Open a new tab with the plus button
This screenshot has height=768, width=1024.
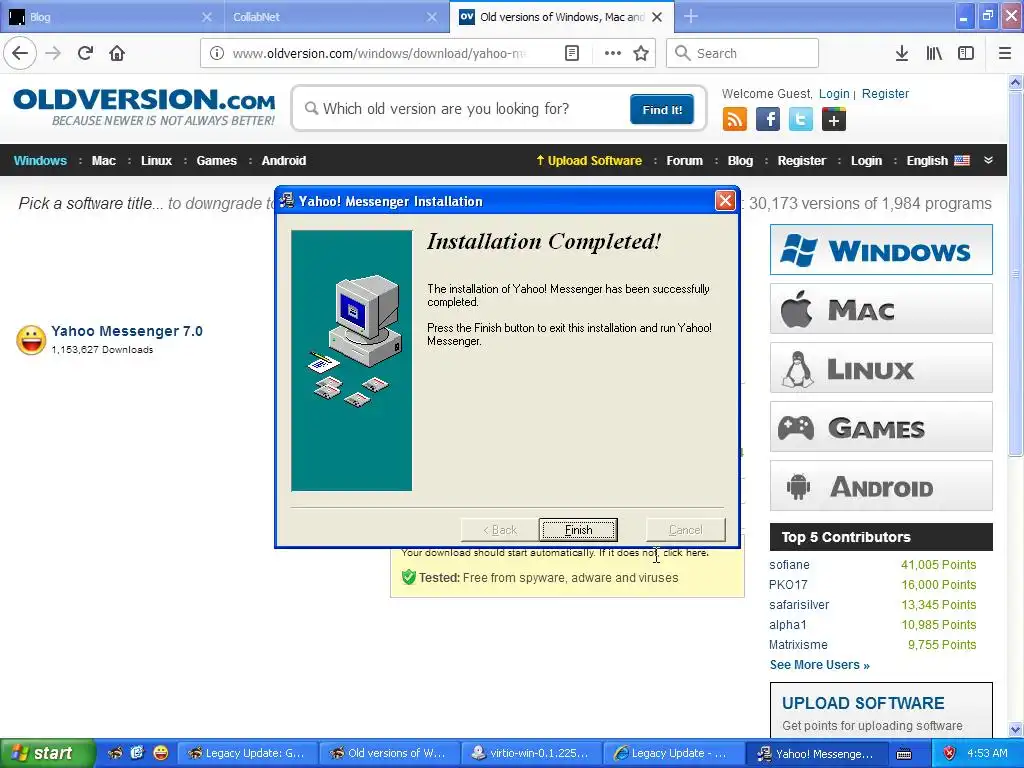(690, 17)
